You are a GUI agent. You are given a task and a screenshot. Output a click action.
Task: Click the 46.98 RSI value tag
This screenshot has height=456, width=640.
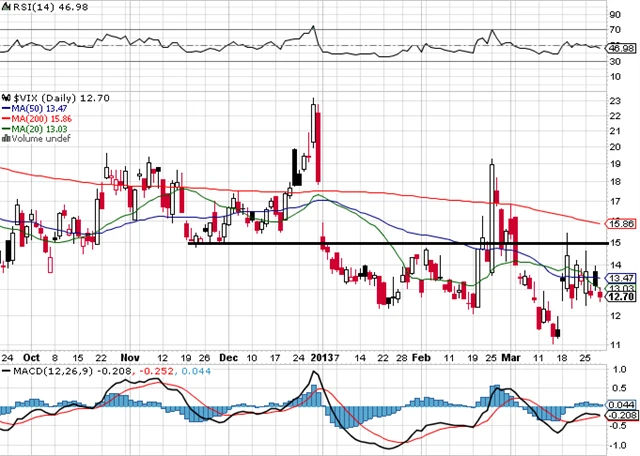point(622,47)
